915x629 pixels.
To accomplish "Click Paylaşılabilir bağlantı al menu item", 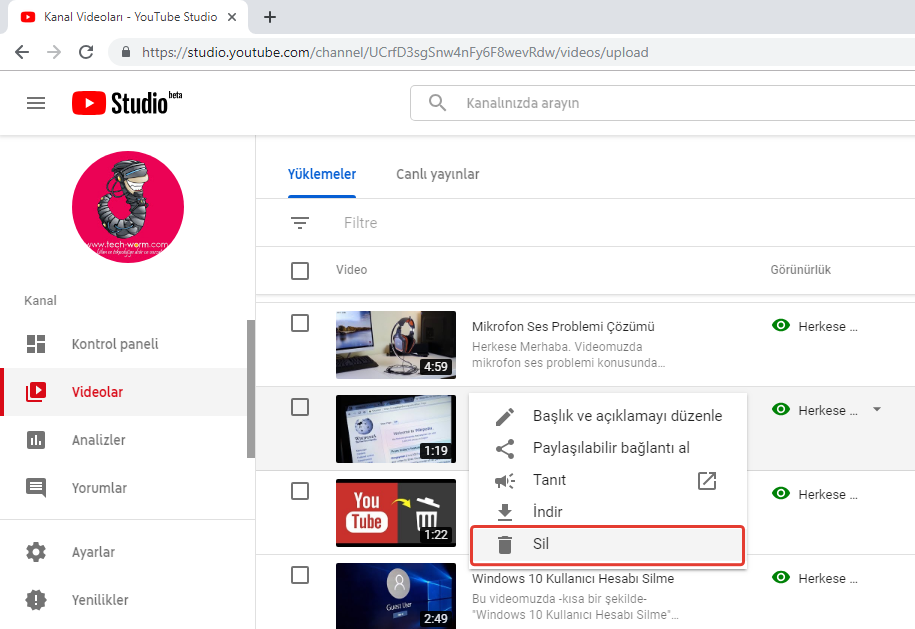I will coord(611,448).
